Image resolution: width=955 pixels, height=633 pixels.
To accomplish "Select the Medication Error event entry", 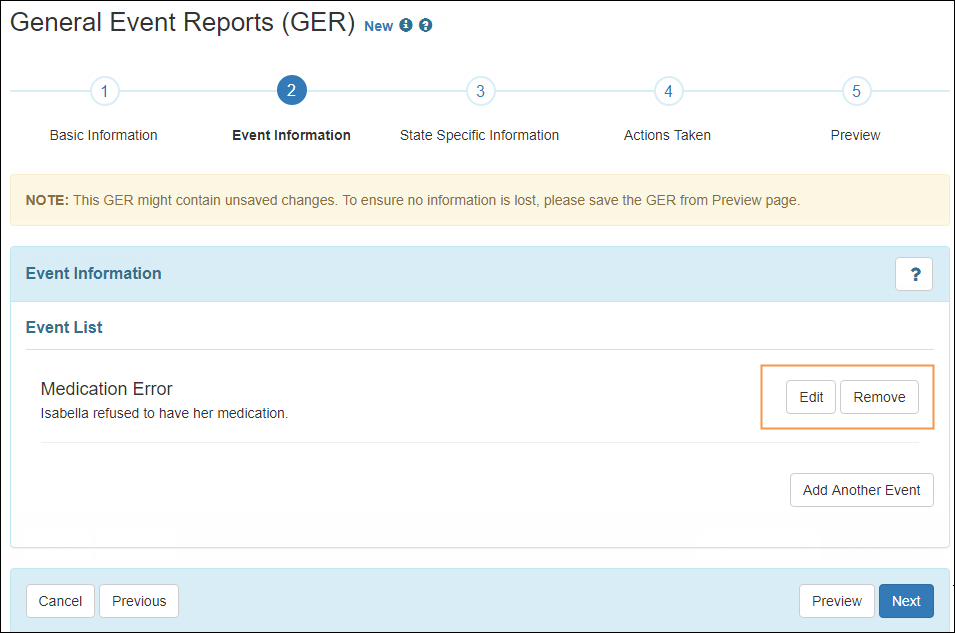I will pos(106,389).
